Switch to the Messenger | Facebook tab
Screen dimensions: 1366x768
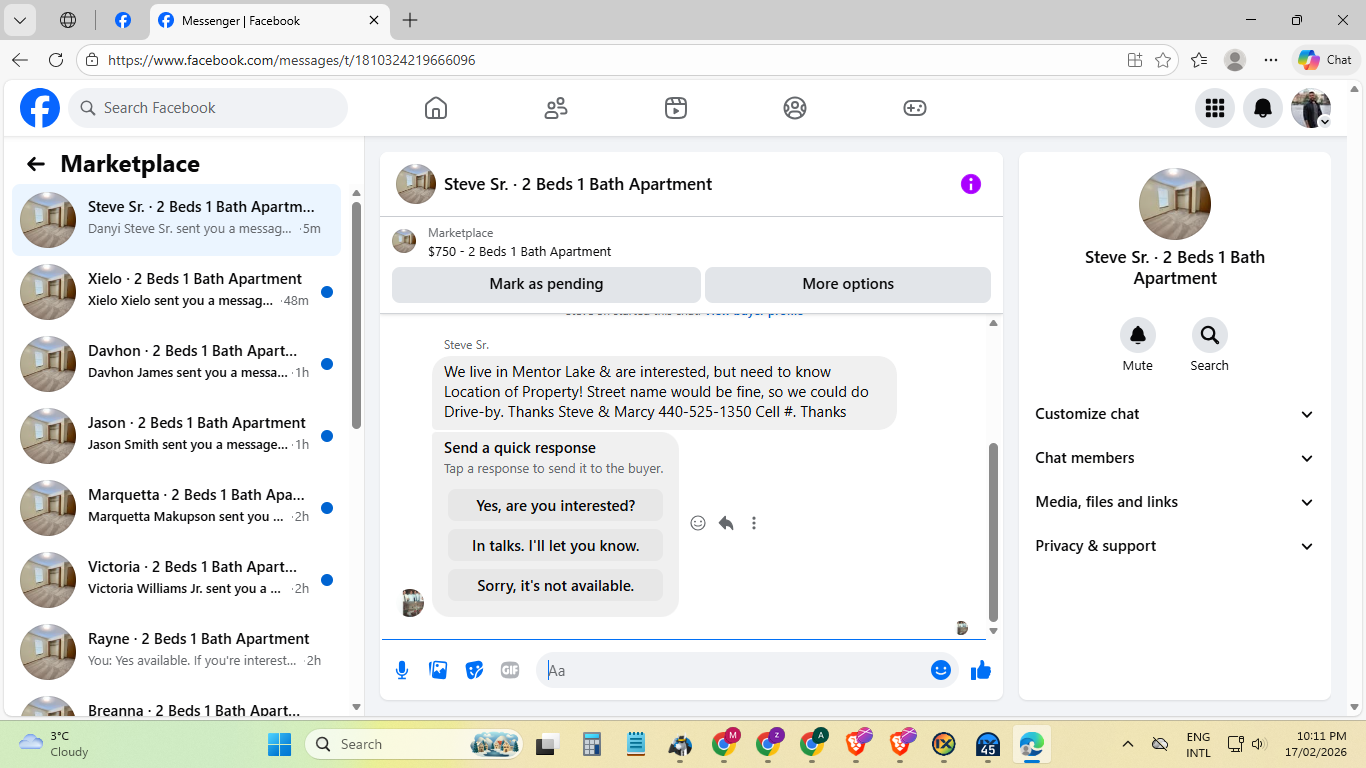(x=270, y=20)
